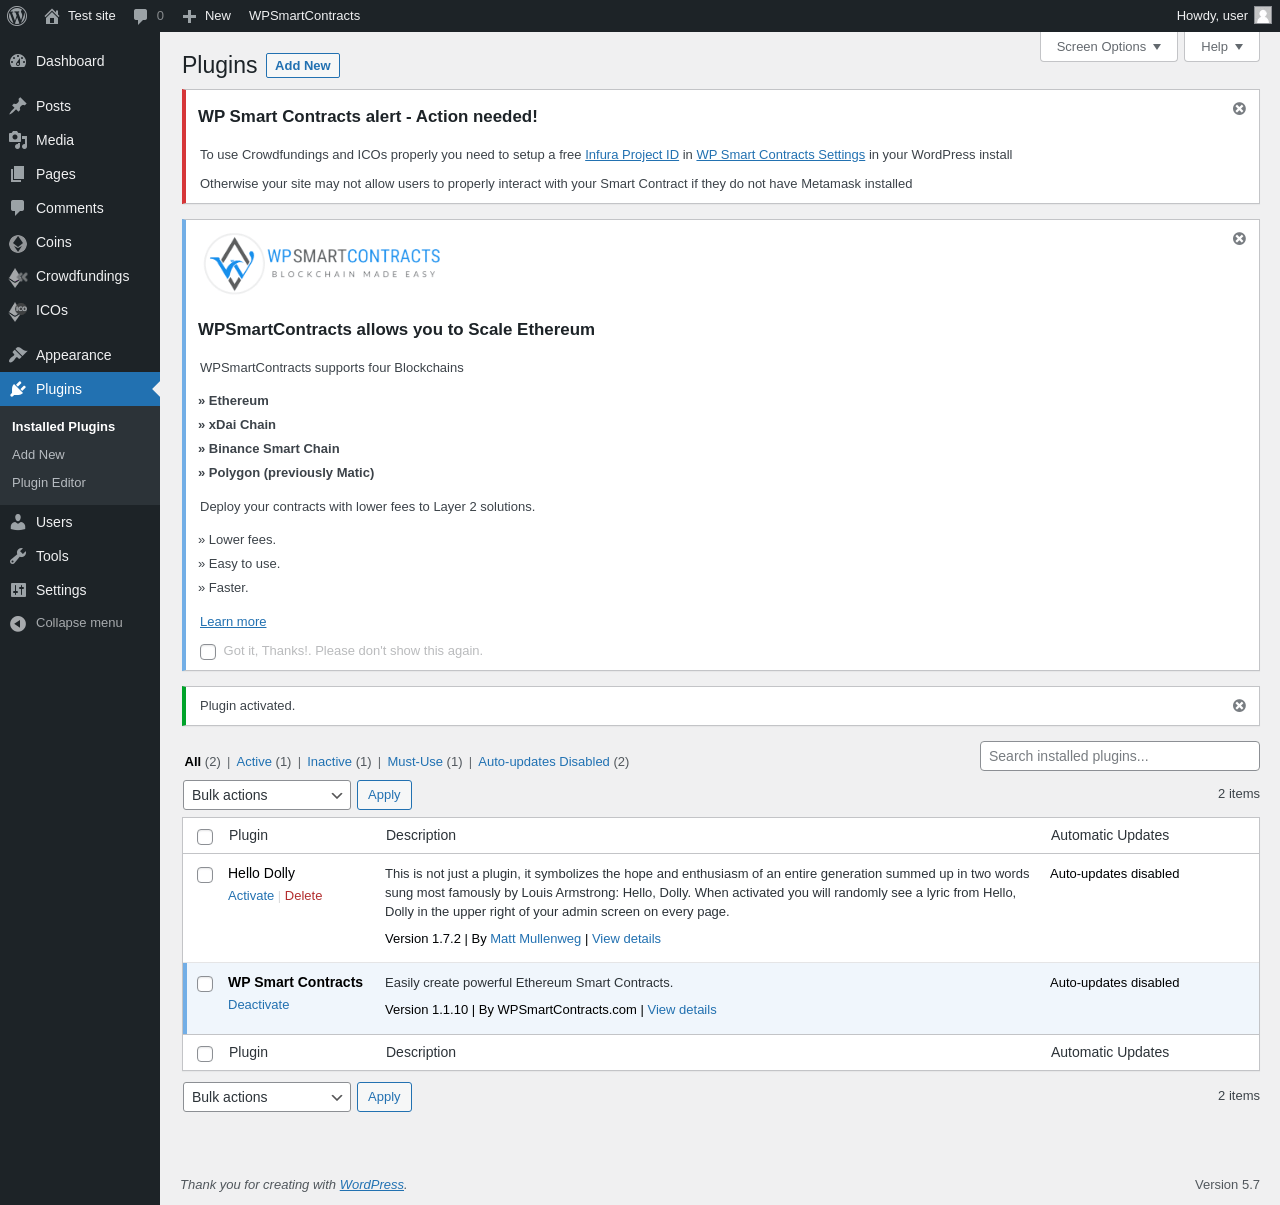Open WP Smart Contracts Settings link

click(x=781, y=154)
